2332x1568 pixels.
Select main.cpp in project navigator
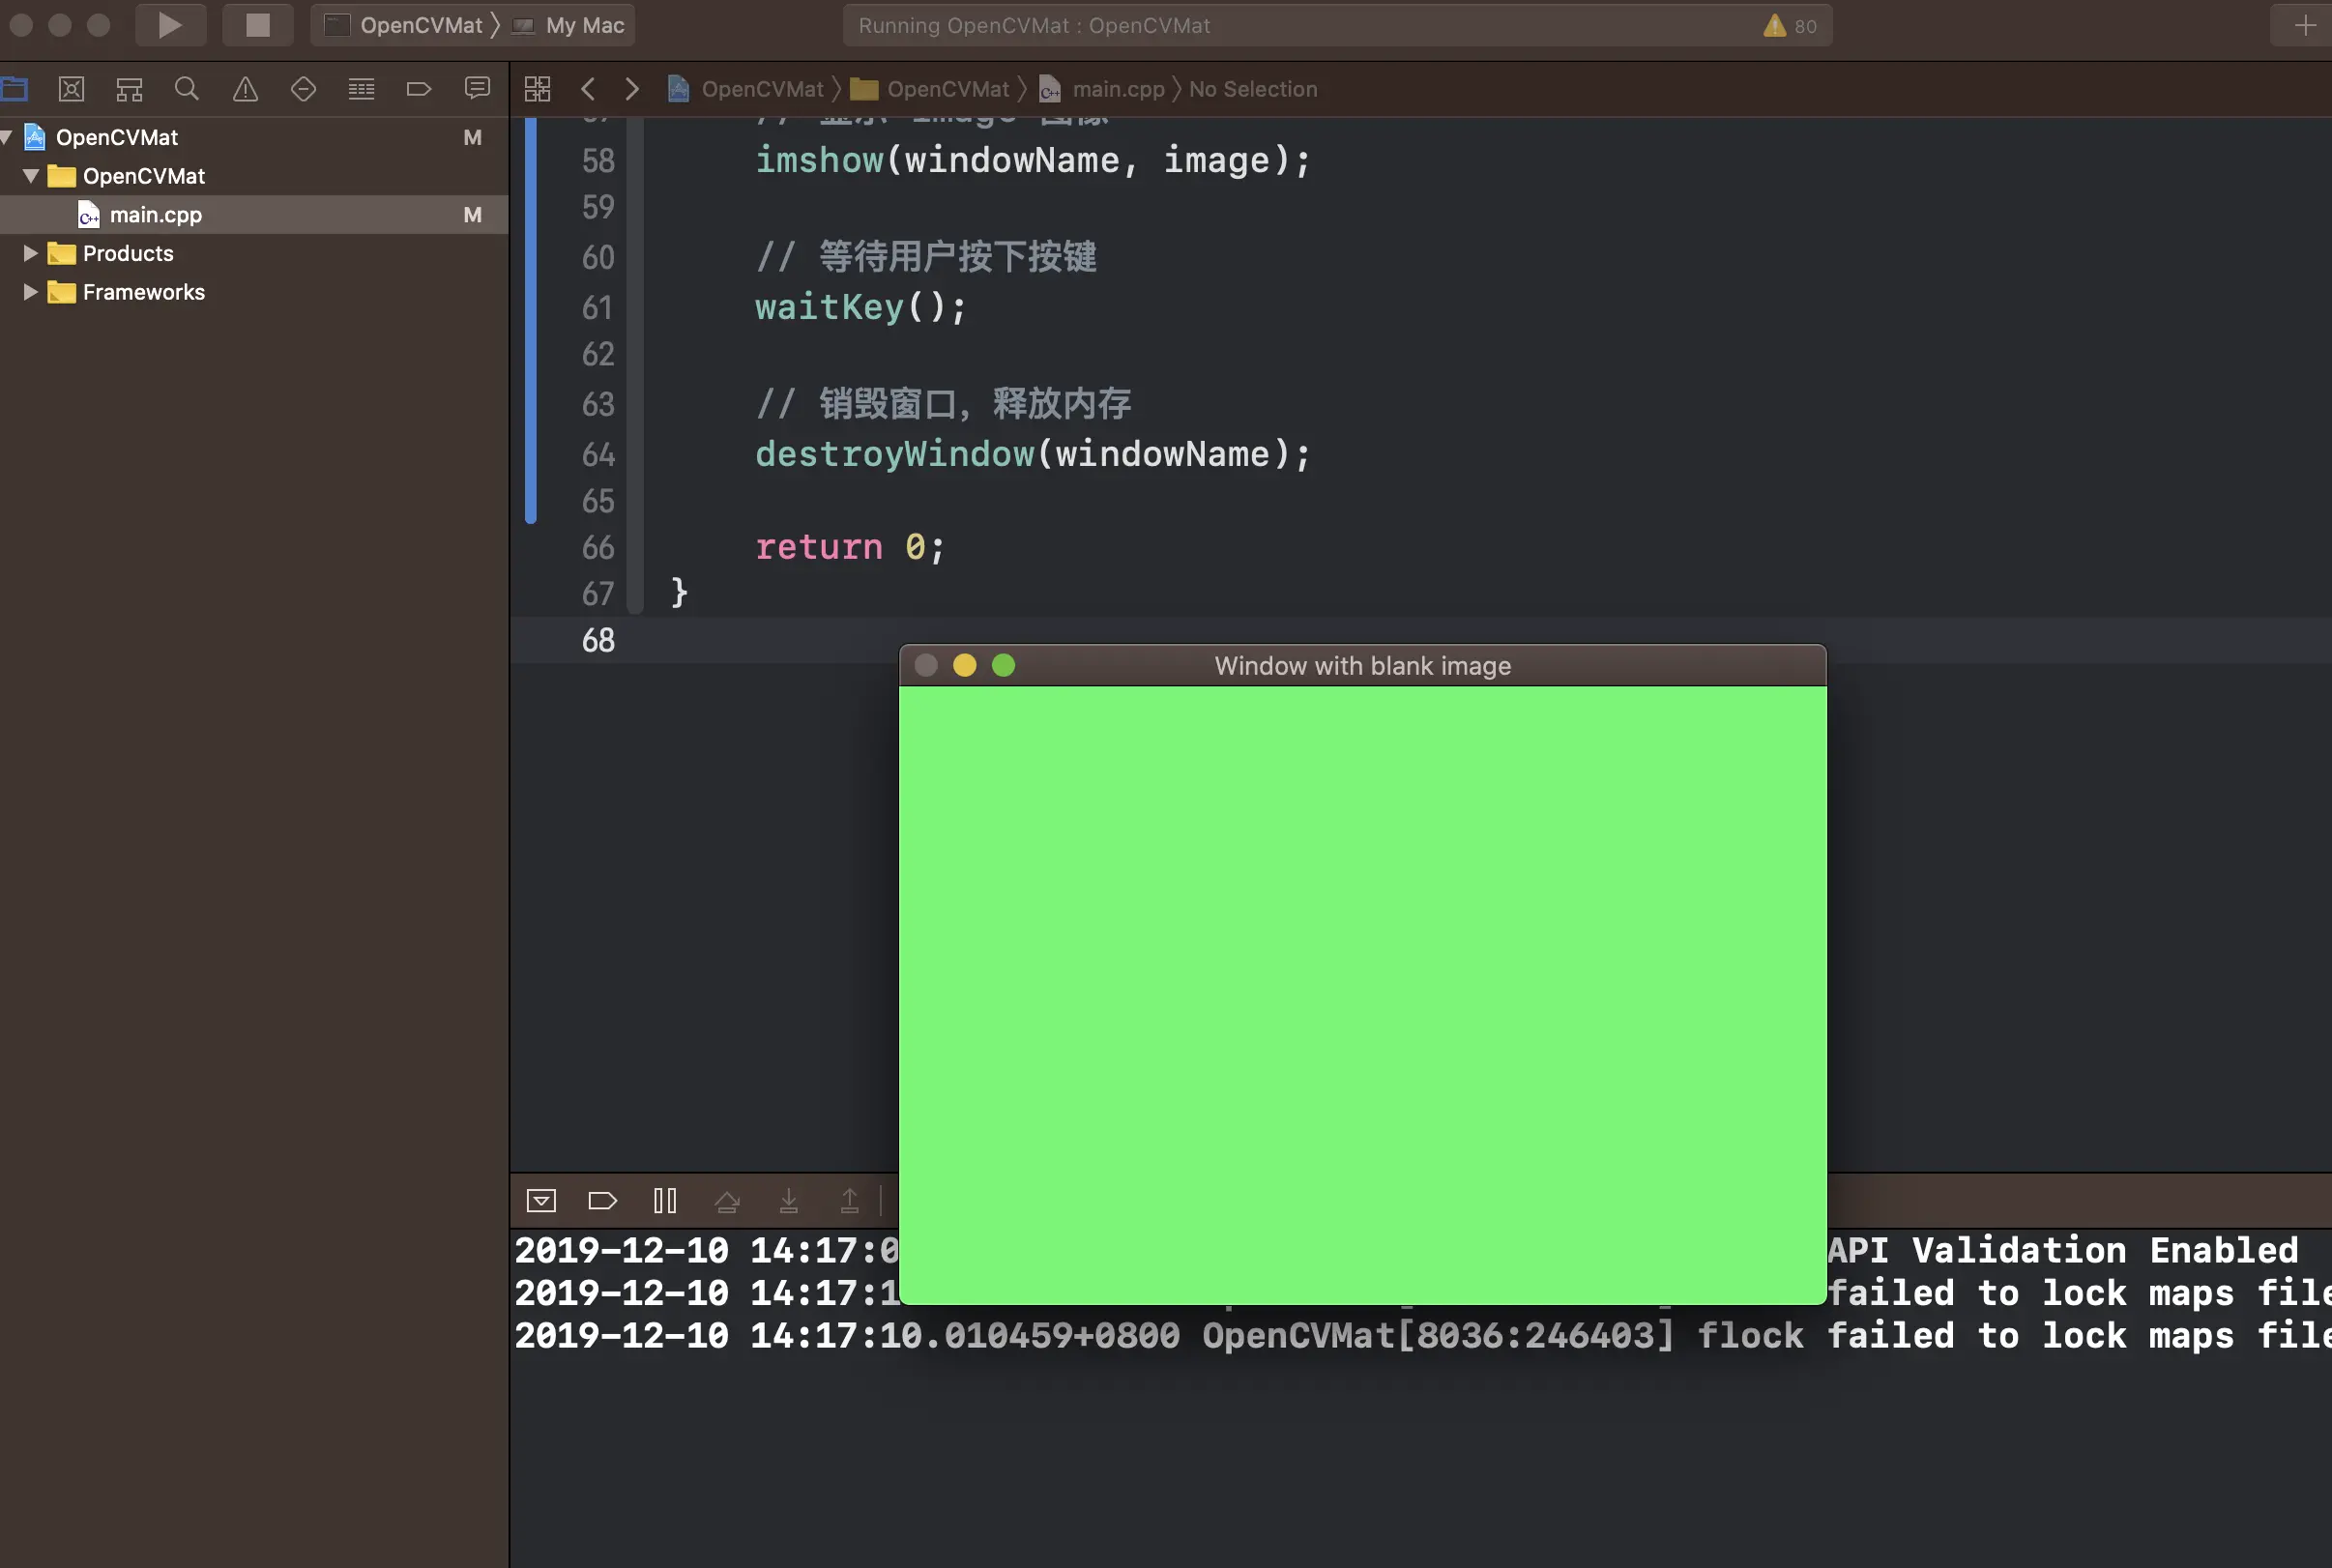coord(155,215)
